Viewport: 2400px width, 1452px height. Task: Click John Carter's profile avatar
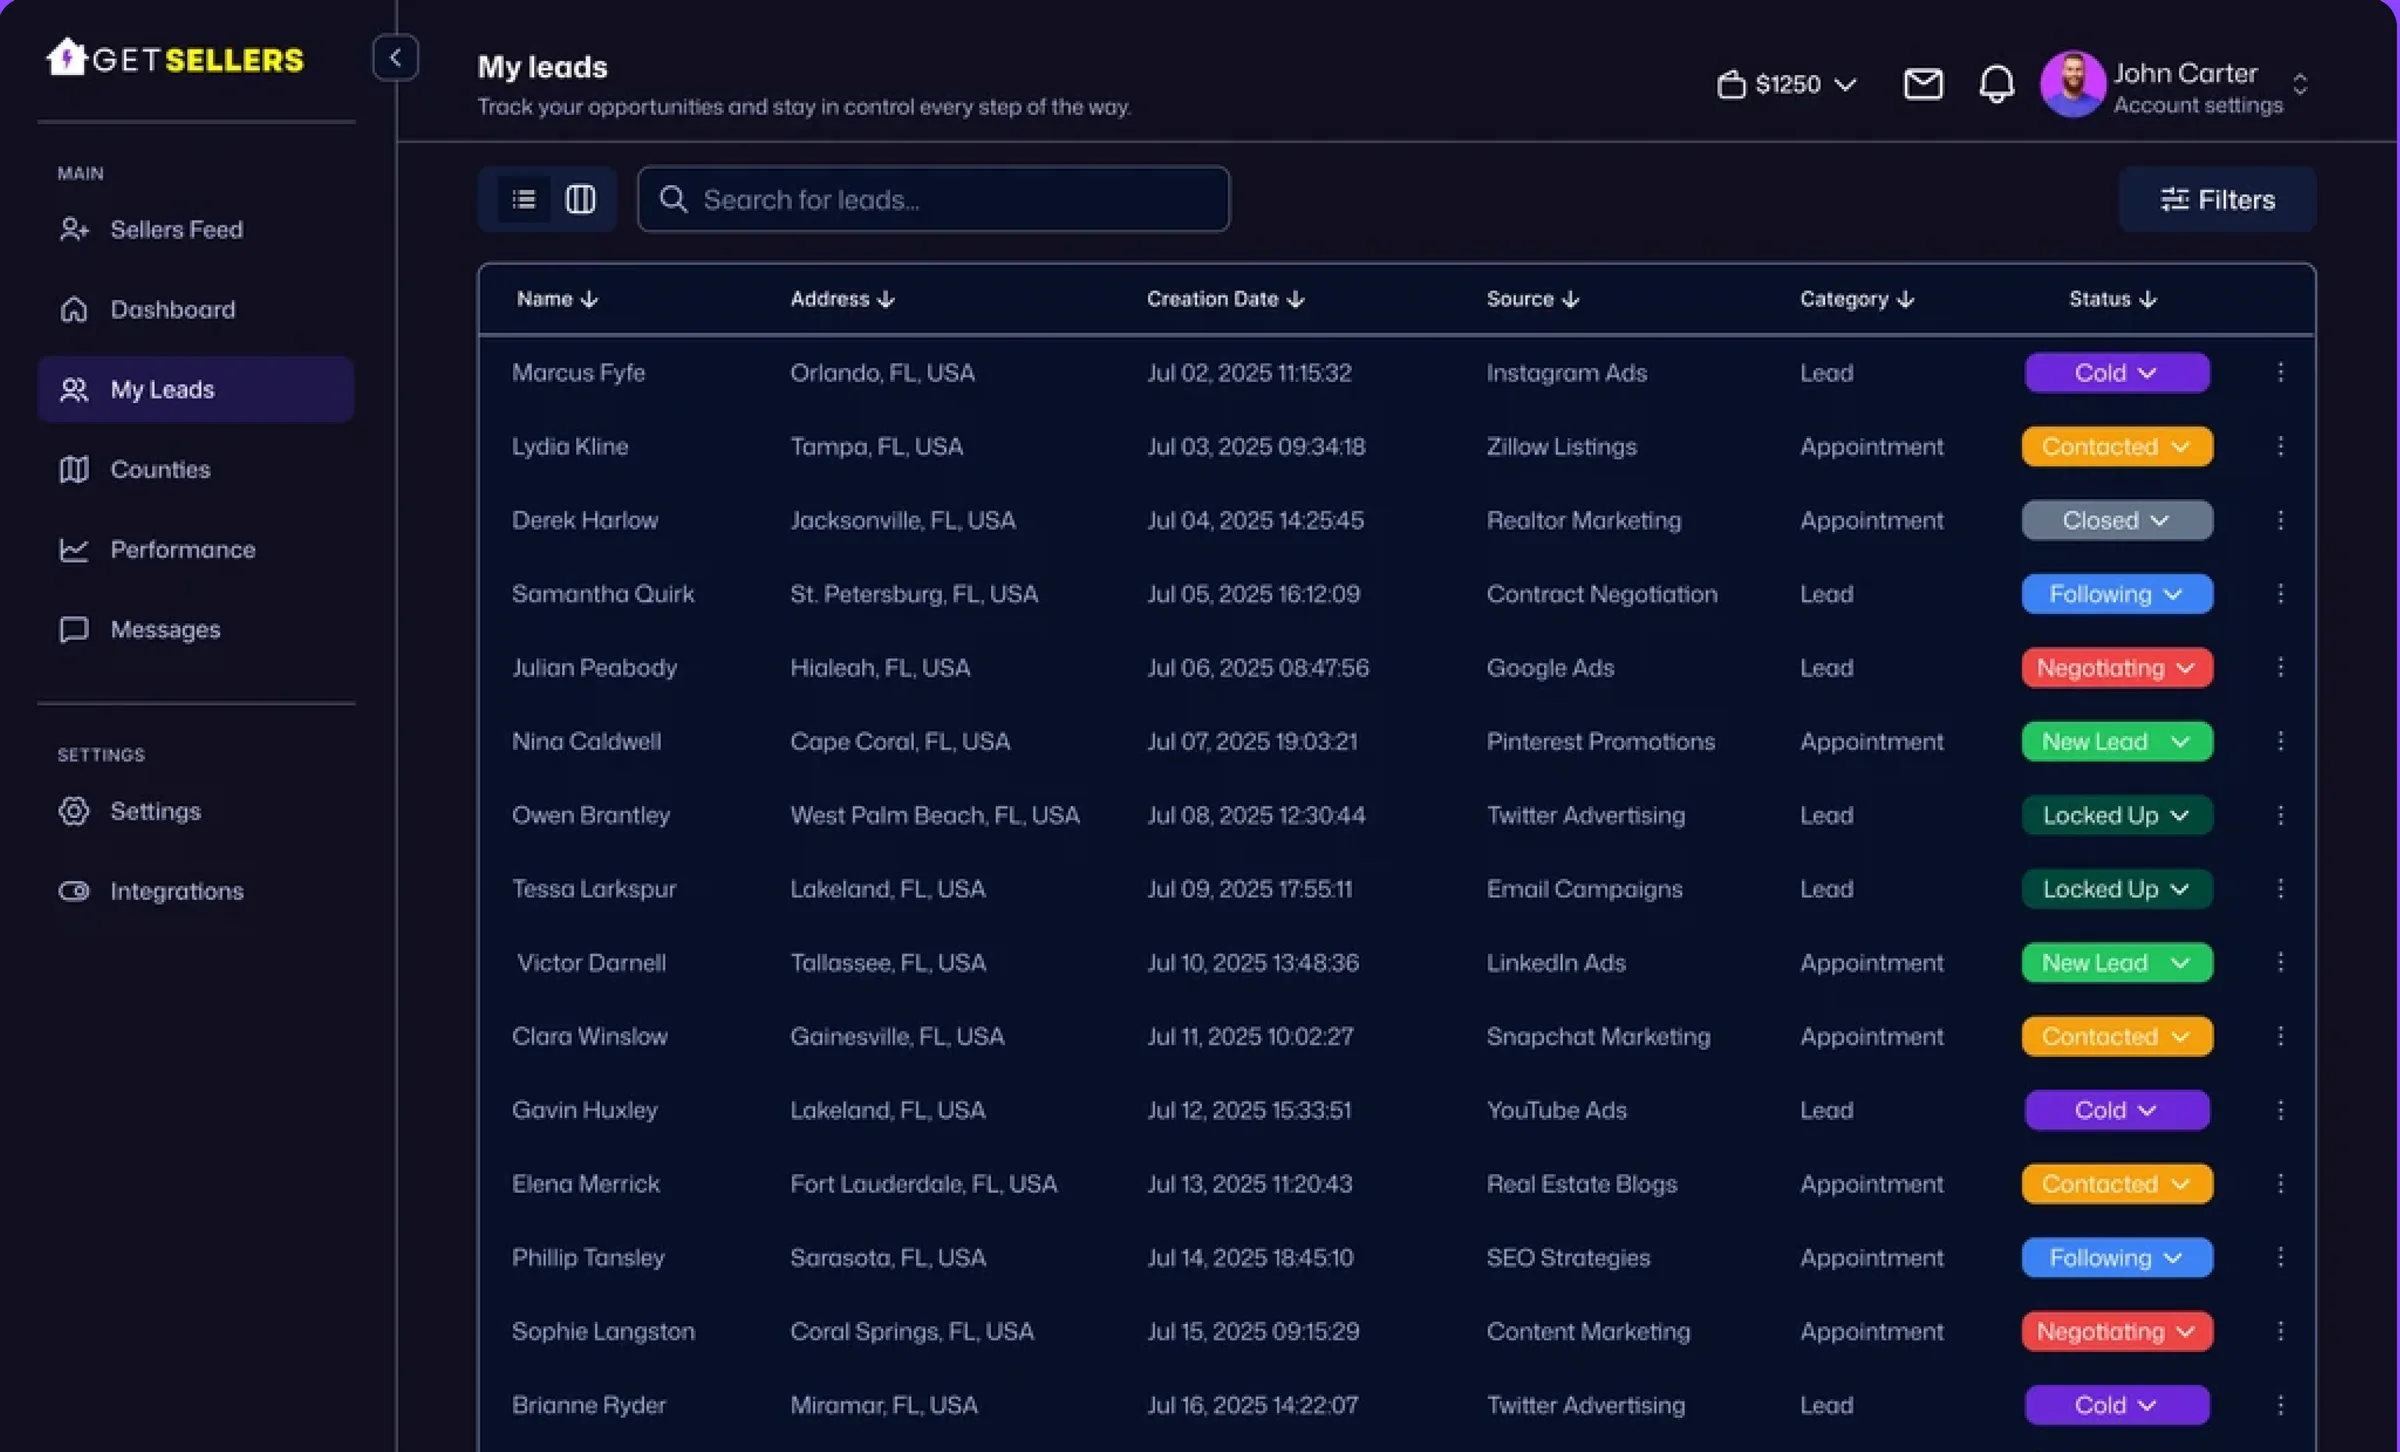(2072, 84)
